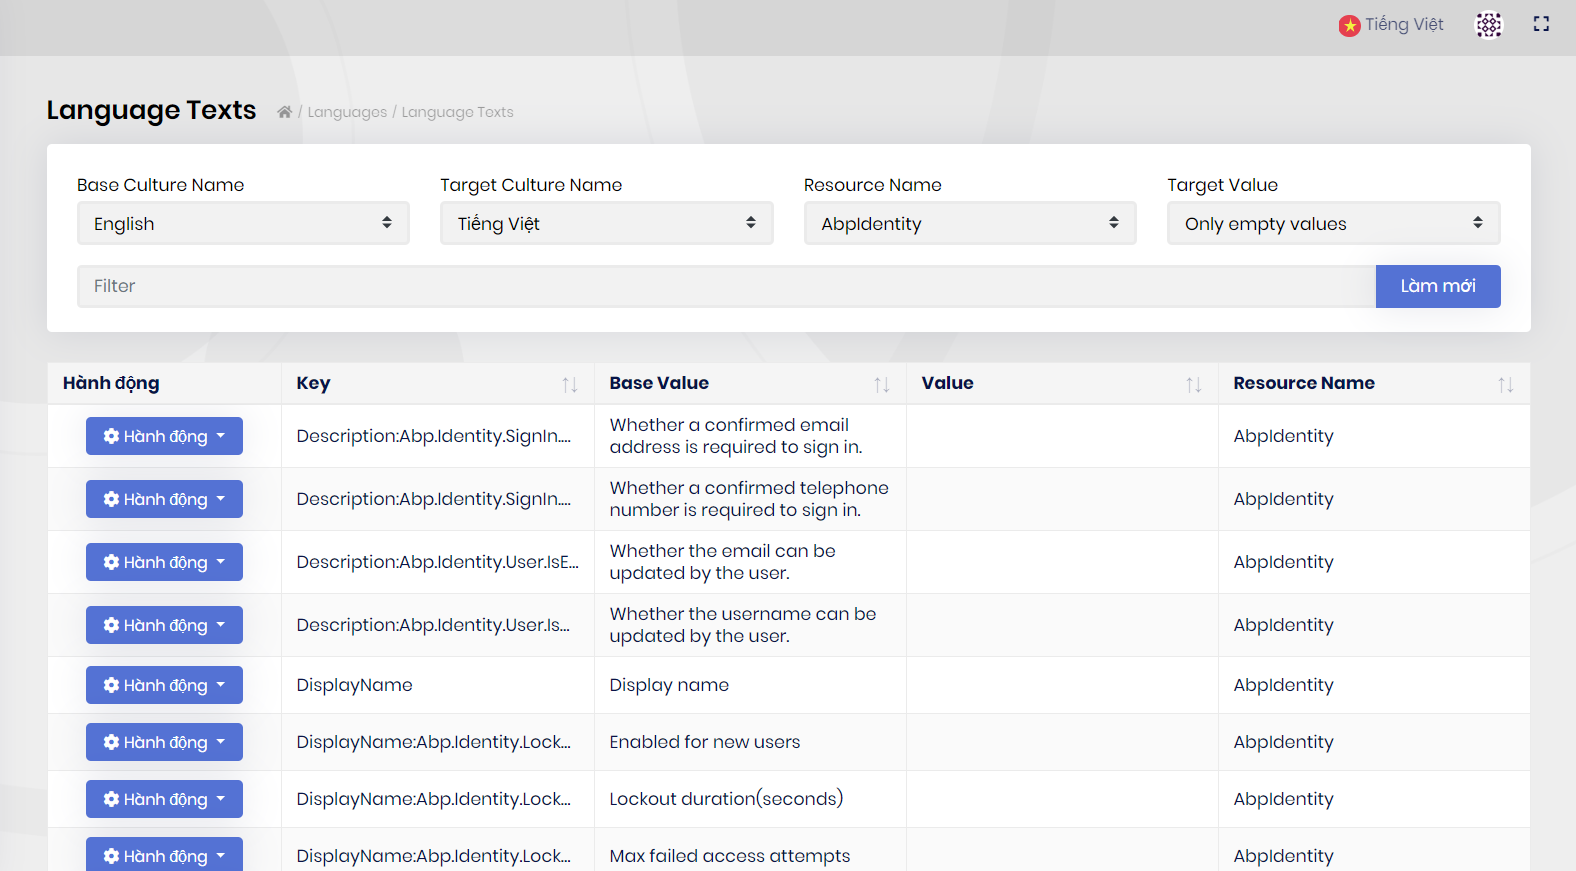
Task: Open Hành động for 'Enabled for new users' row
Action: [x=164, y=742]
